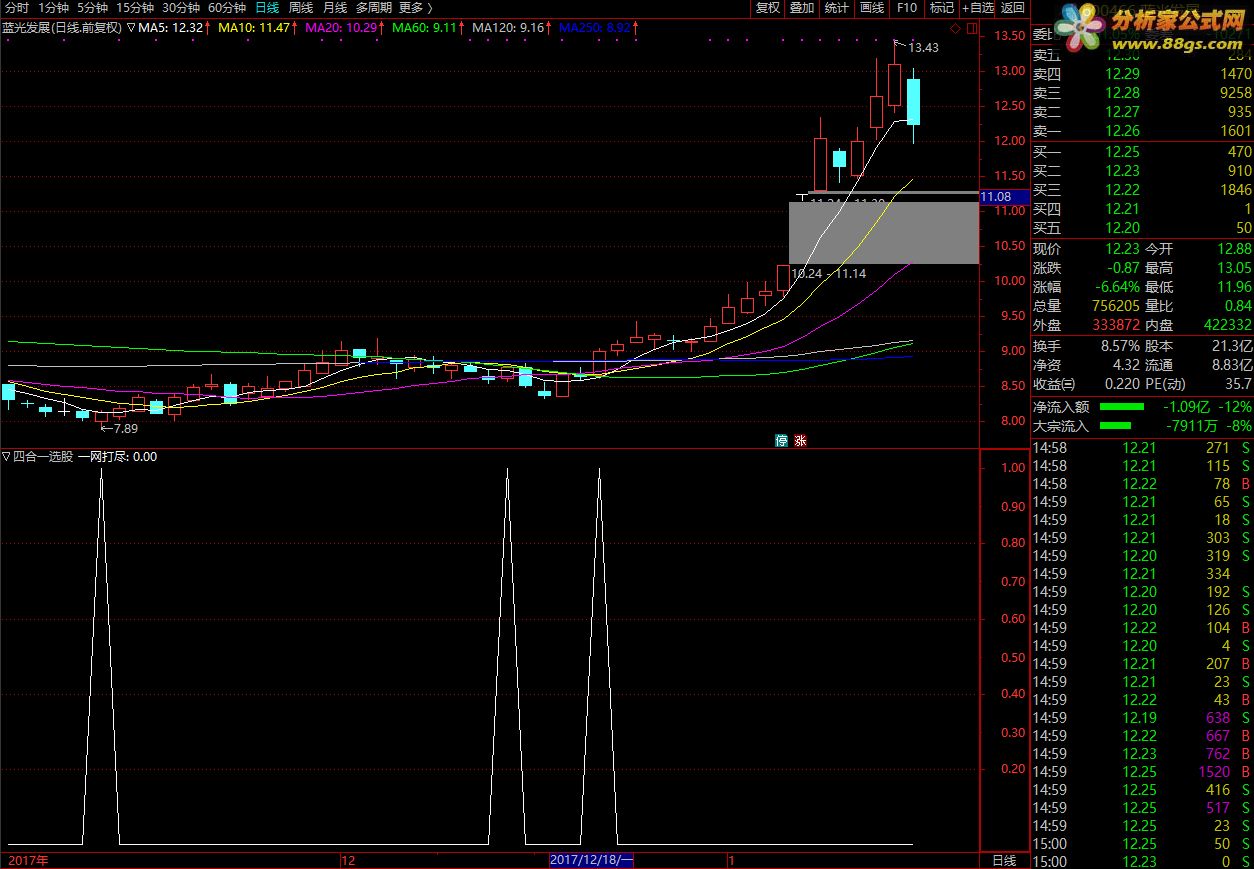
Task: Click the MA20: 10.29 indicator label
Action: [x=341, y=27]
